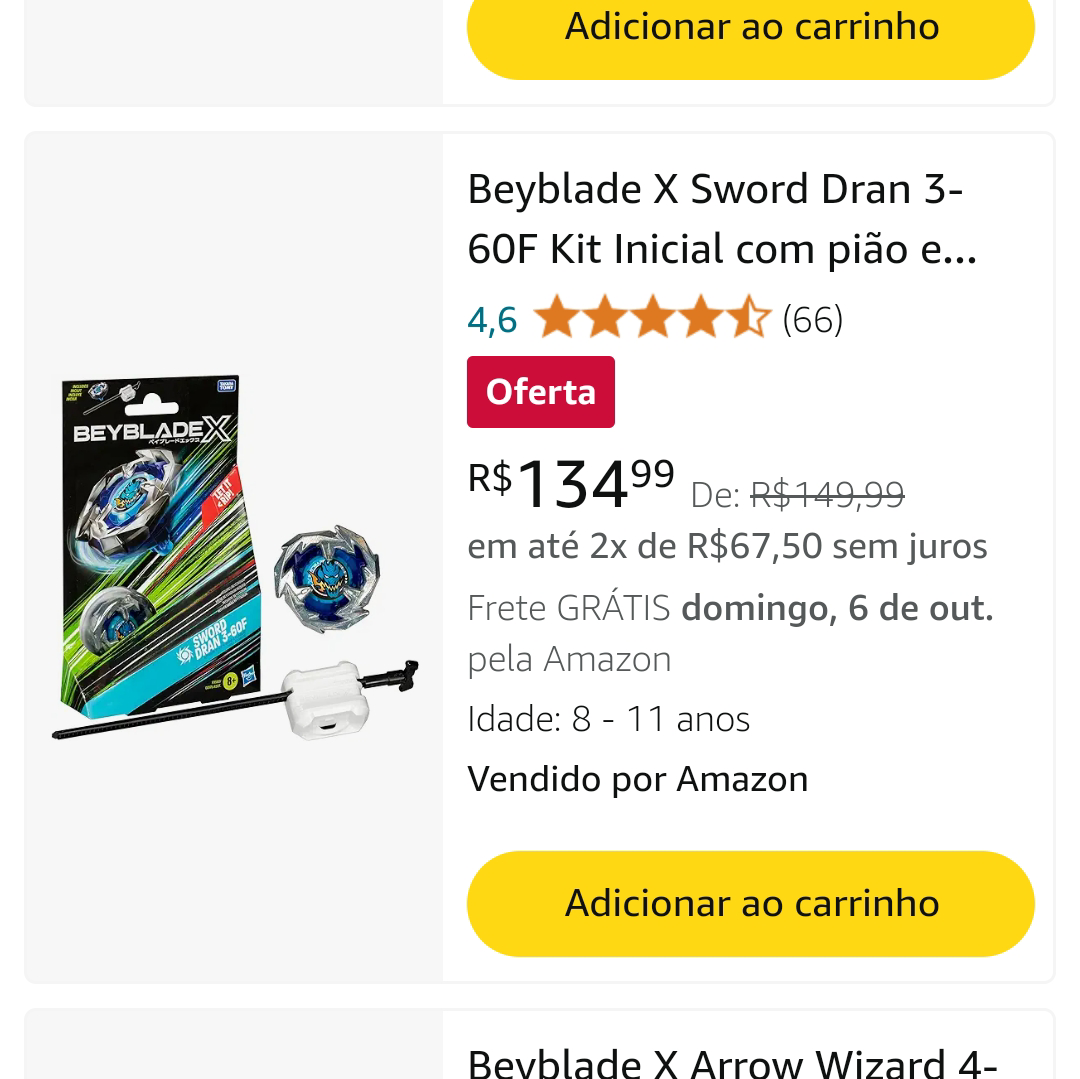Click the Frete GRÁTIS delivery date text

coord(730,608)
